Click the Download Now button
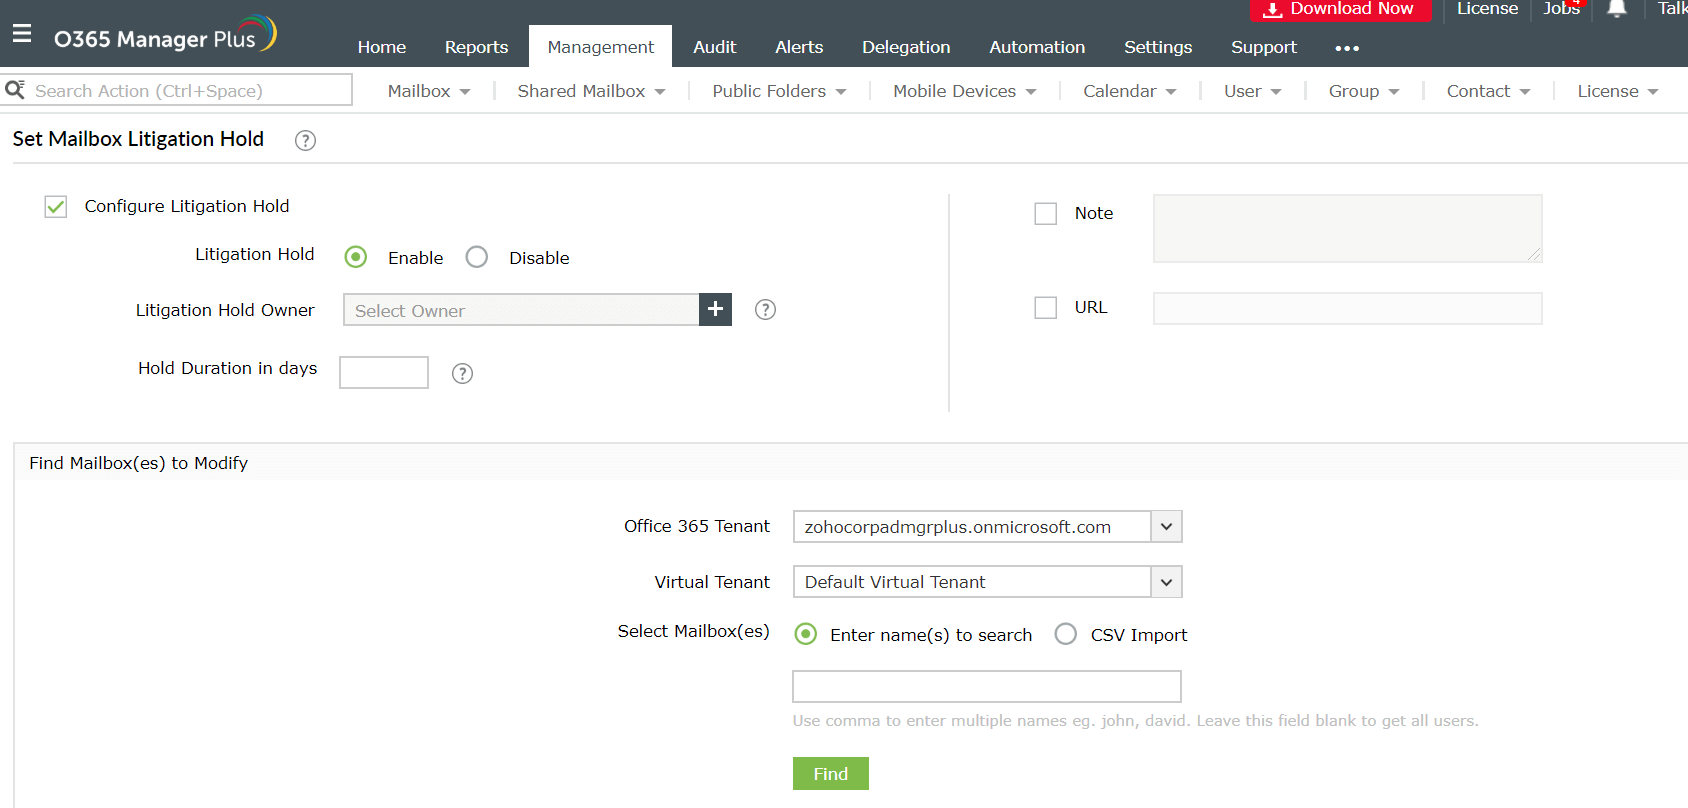 coord(1339,9)
